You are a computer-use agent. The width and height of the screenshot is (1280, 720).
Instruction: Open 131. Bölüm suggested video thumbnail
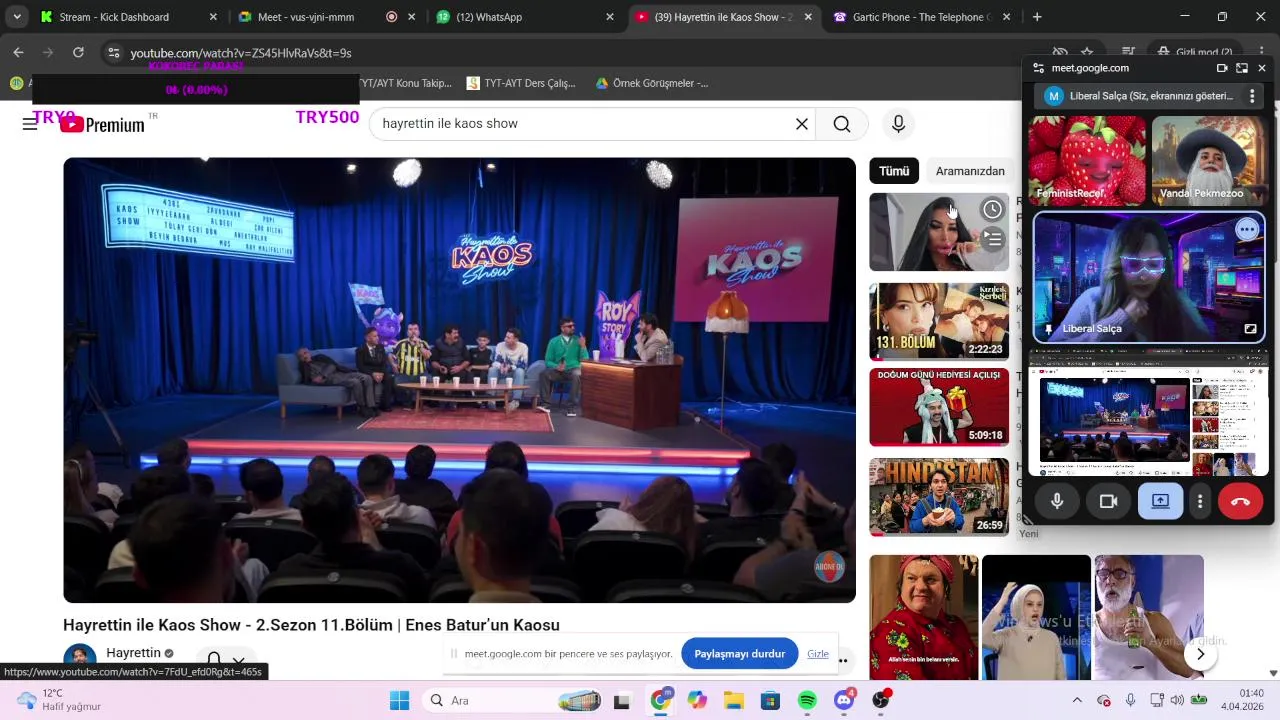tap(939, 321)
